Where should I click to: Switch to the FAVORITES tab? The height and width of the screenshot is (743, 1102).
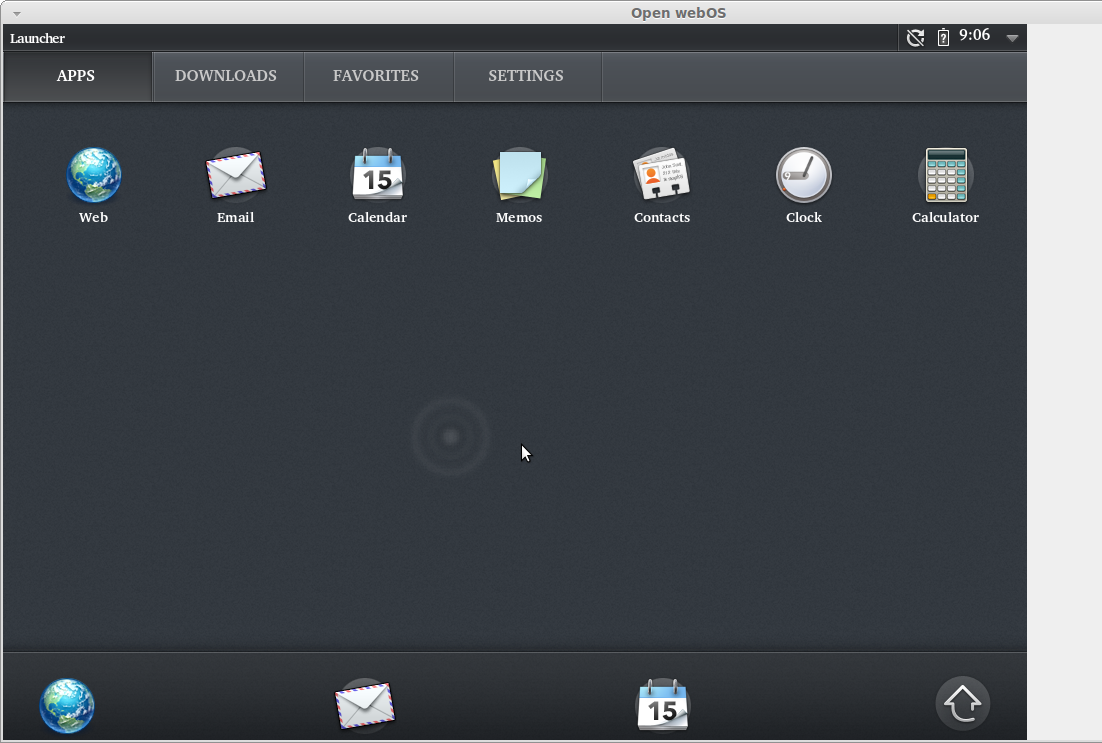[x=379, y=76]
